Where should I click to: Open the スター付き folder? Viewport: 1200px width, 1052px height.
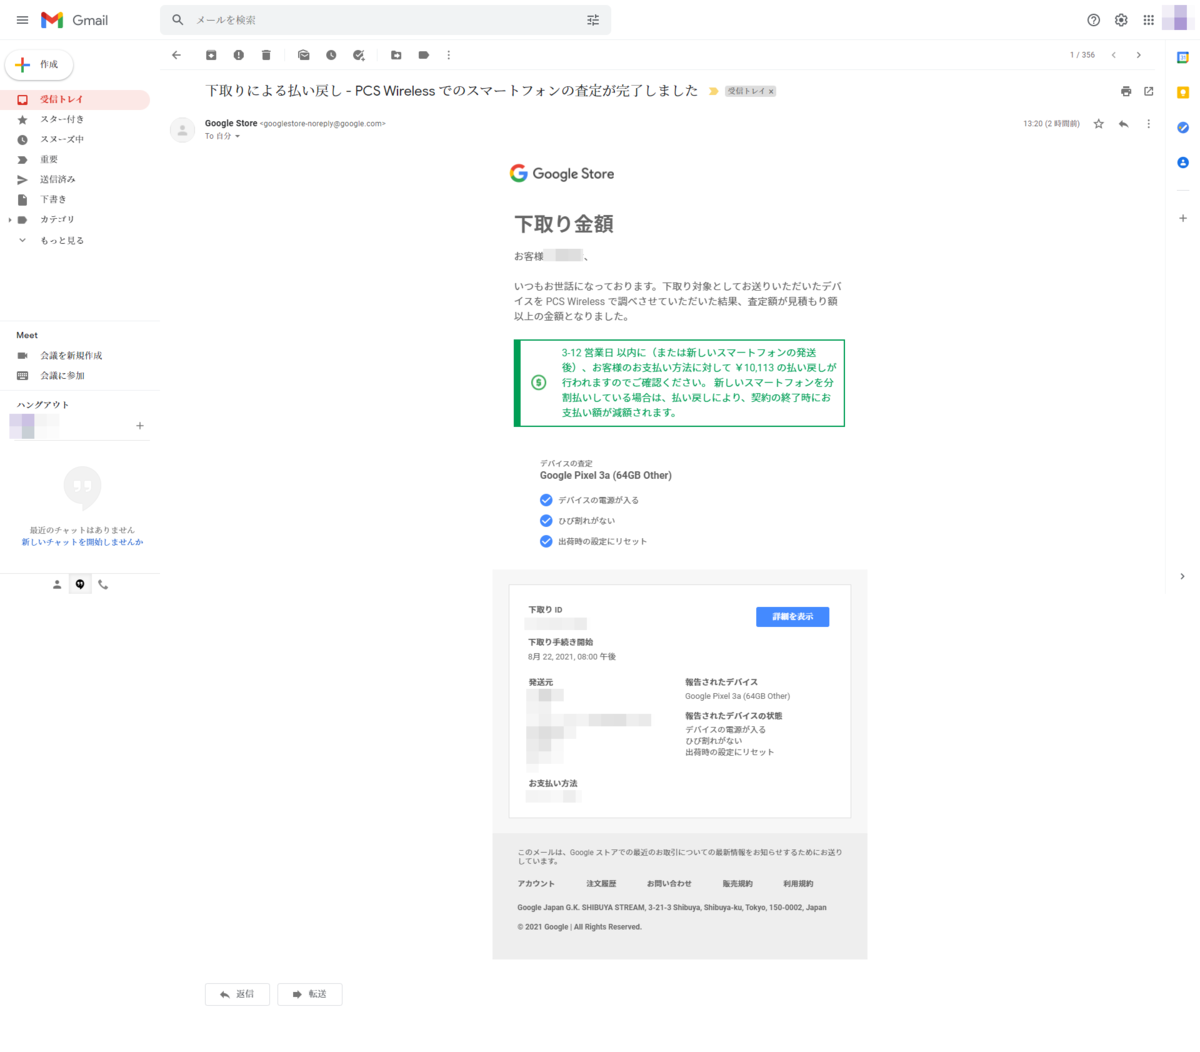click(x=75, y=119)
